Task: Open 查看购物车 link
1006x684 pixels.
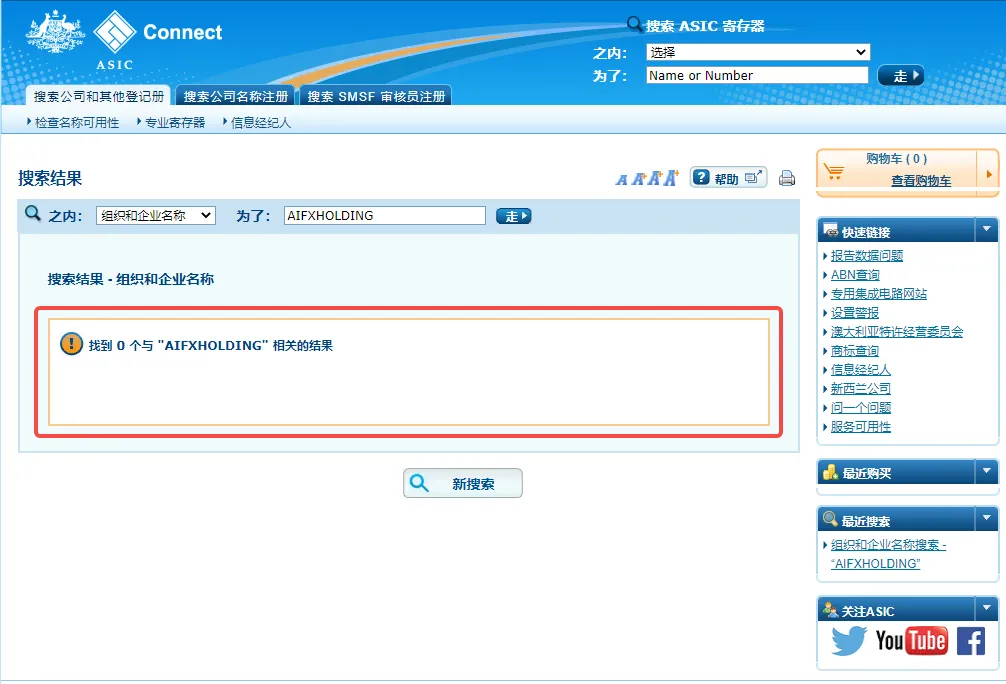Action: coord(921,181)
